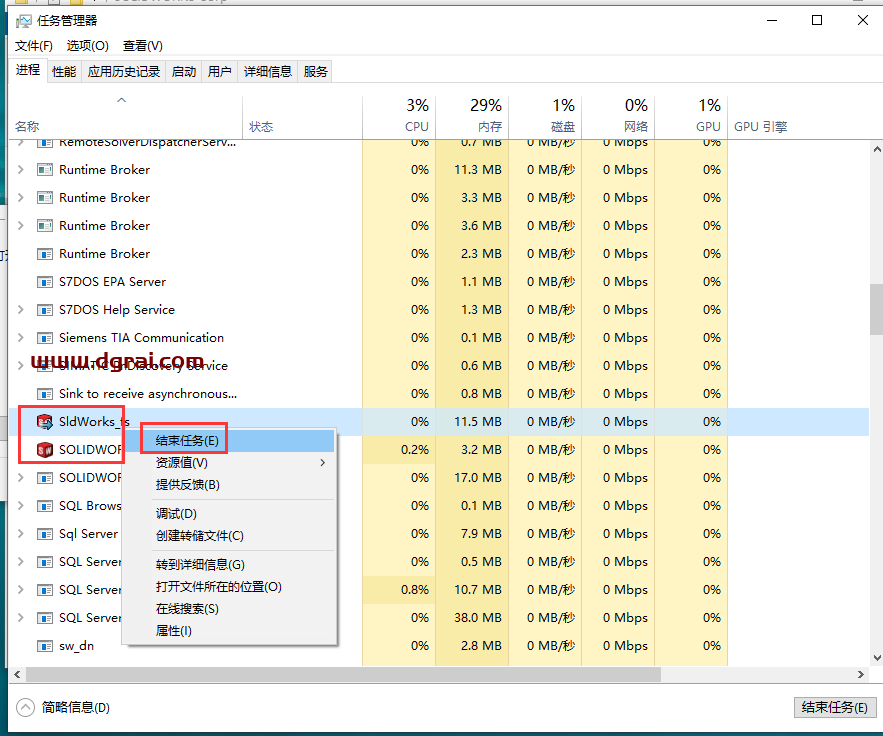
Task: Click the vertical scrollbar up arrow
Action: [877, 149]
